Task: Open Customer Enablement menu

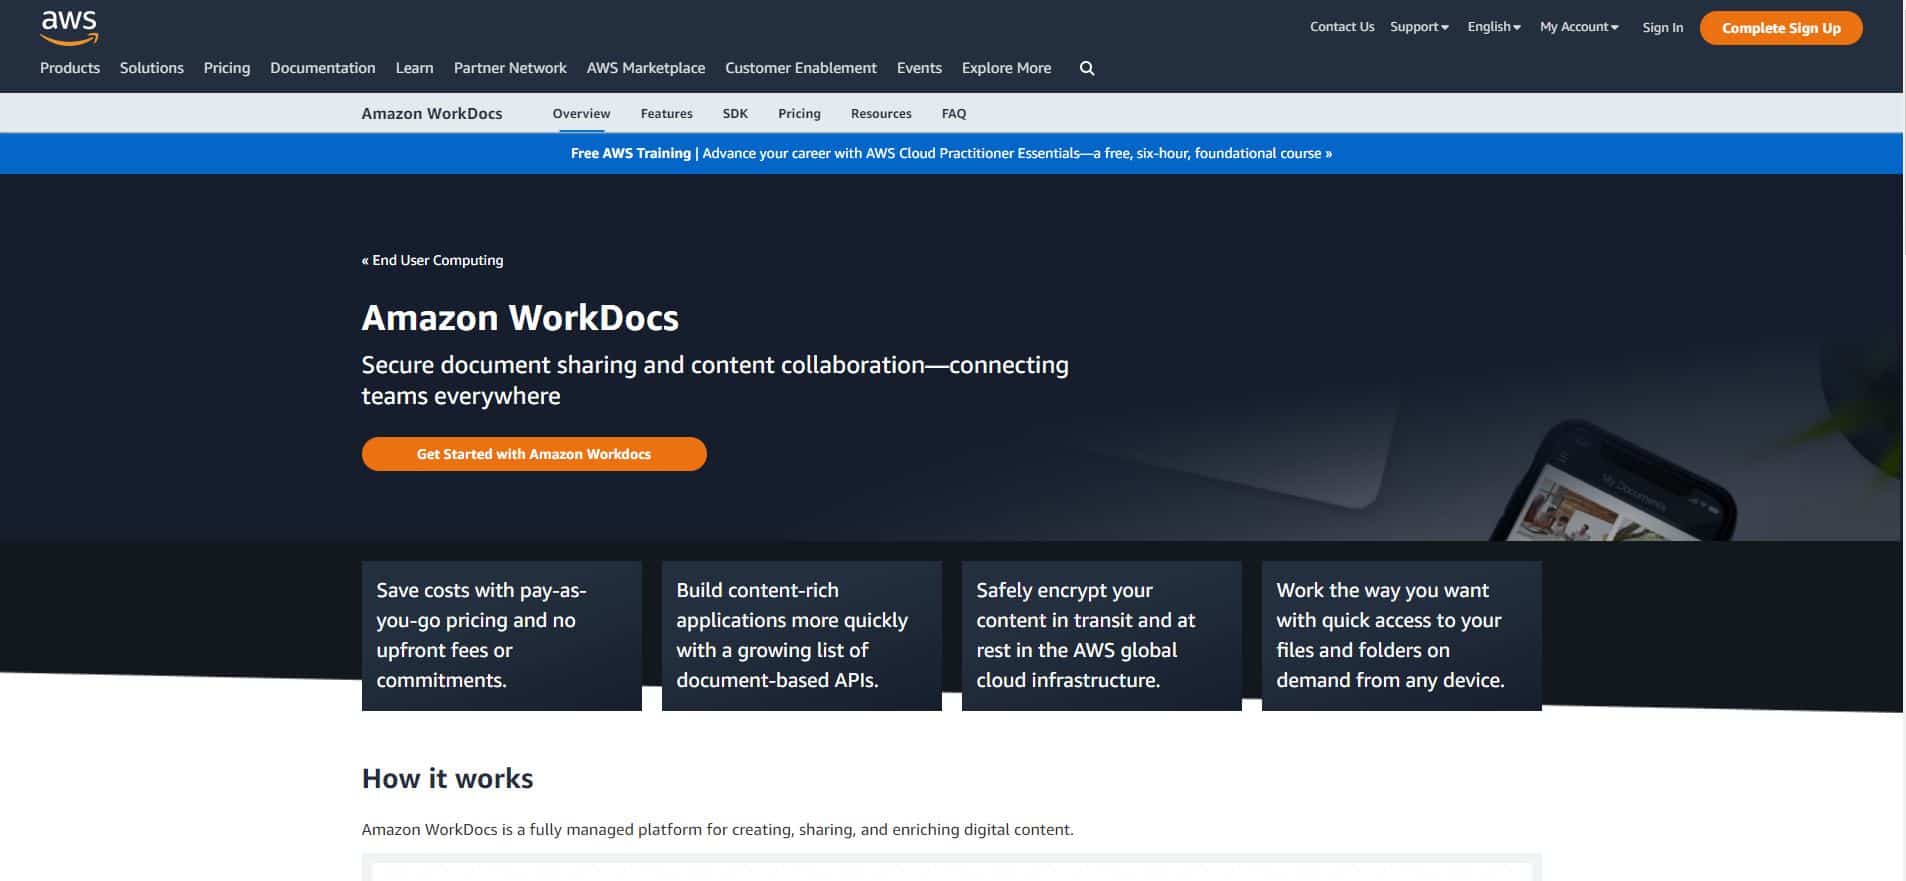Action: 801,68
